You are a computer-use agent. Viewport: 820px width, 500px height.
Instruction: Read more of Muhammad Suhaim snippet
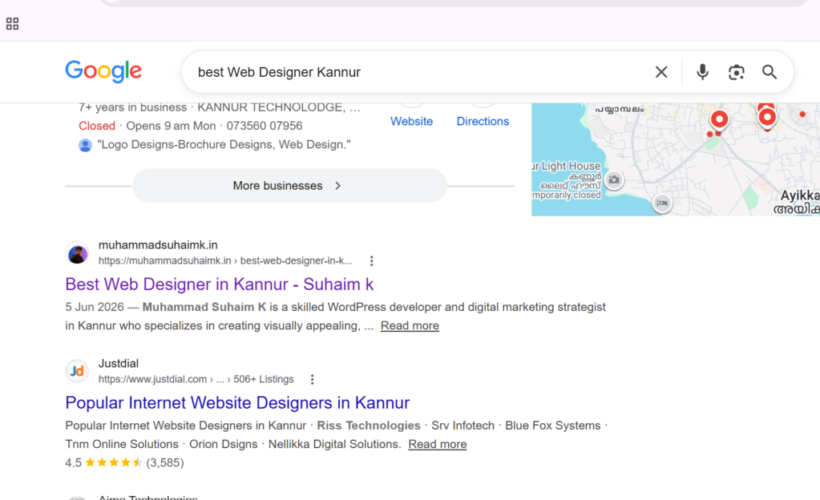[x=409, y=326]
